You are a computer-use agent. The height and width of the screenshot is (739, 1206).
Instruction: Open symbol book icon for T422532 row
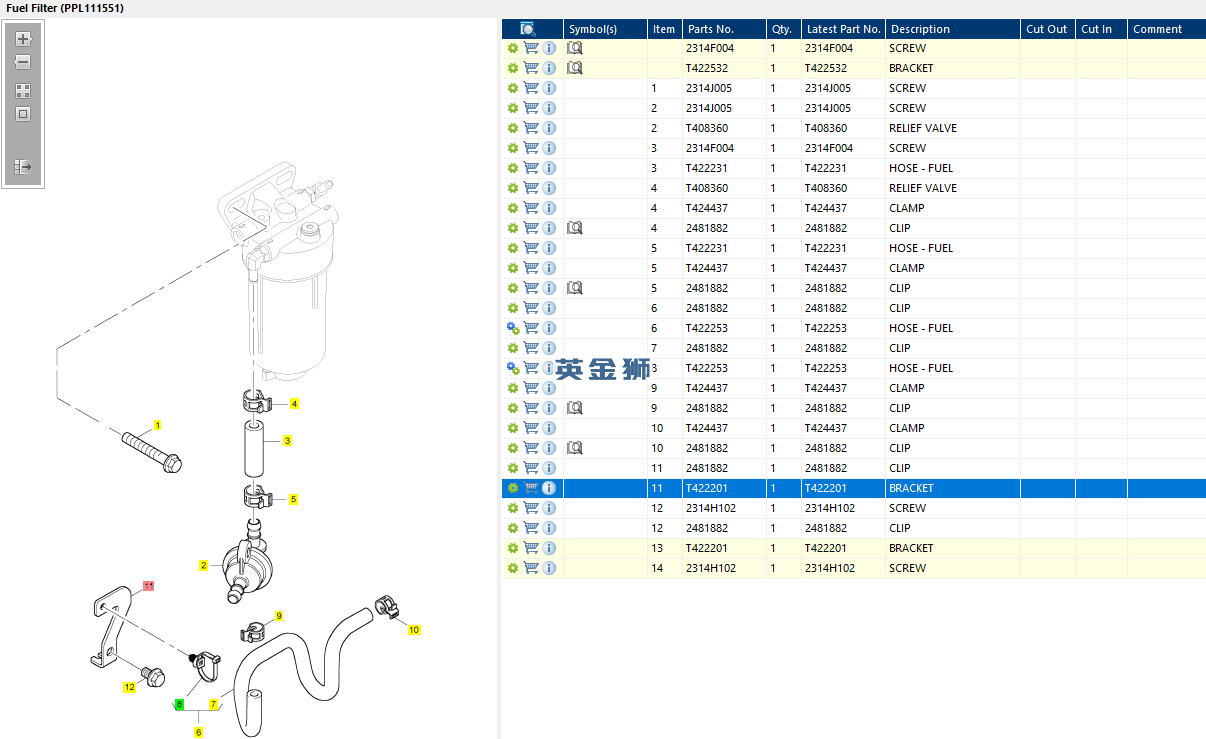tap(575, 68)
